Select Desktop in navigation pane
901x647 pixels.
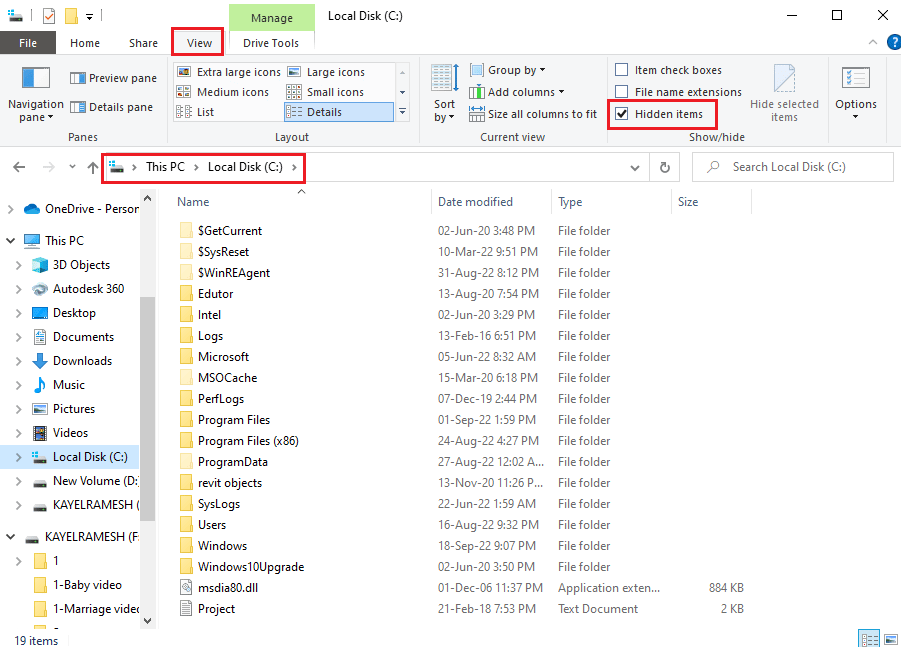[74, 313]
